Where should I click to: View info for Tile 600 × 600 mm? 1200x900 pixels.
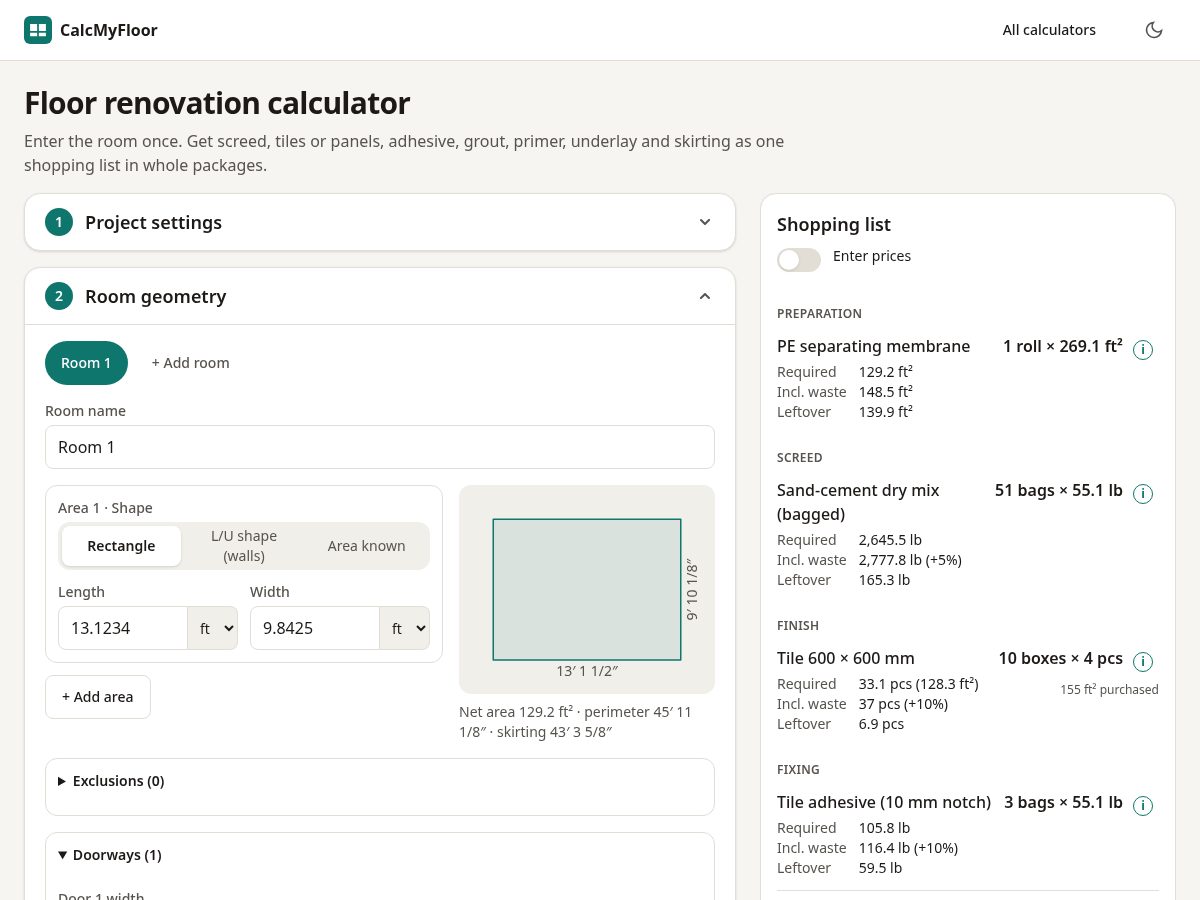coord(1143,662)
